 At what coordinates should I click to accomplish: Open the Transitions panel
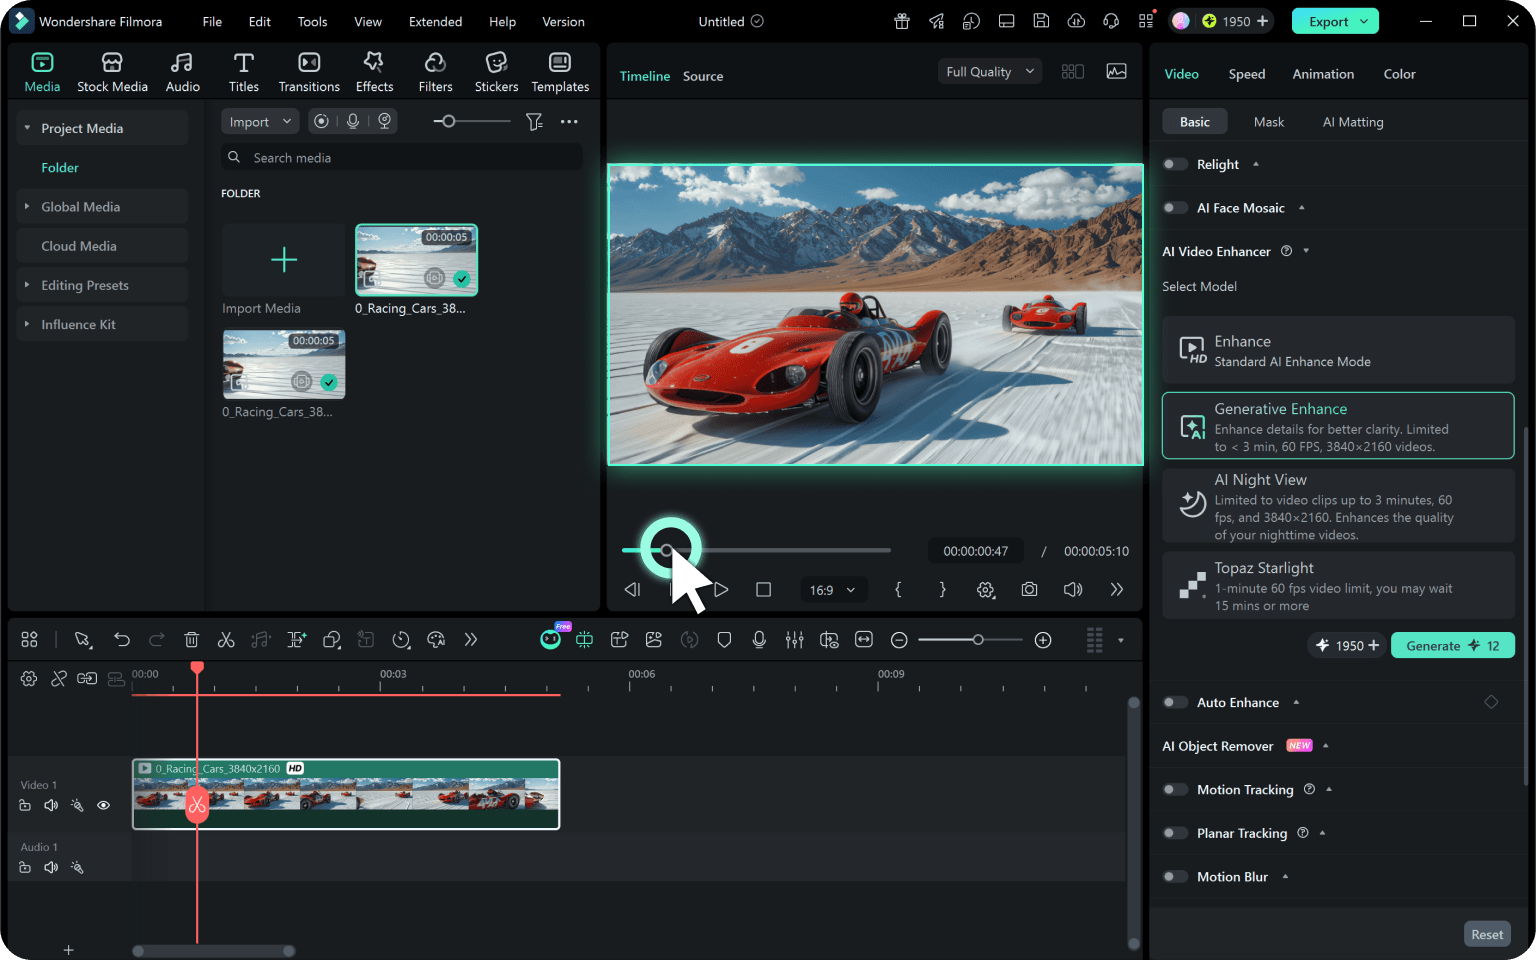click(x=309, y=73)
